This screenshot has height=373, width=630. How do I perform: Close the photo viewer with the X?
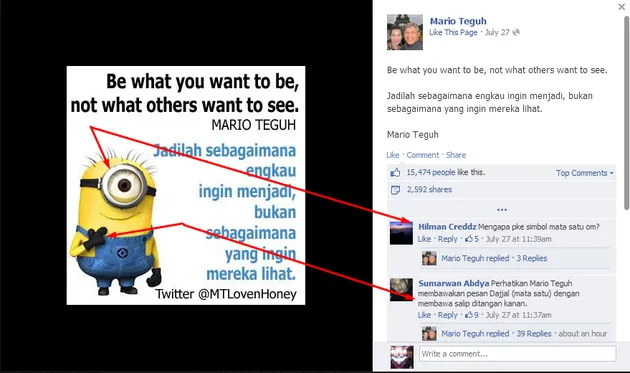[621, 7]
